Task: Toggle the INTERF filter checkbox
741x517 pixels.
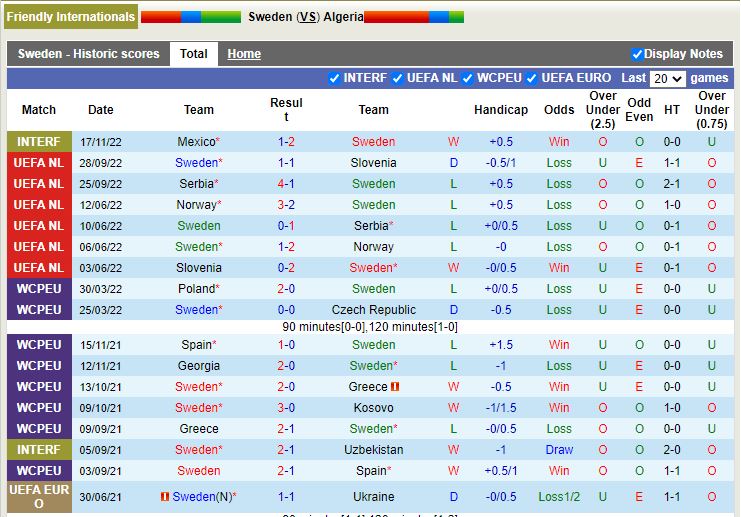Action: point(334,78)
